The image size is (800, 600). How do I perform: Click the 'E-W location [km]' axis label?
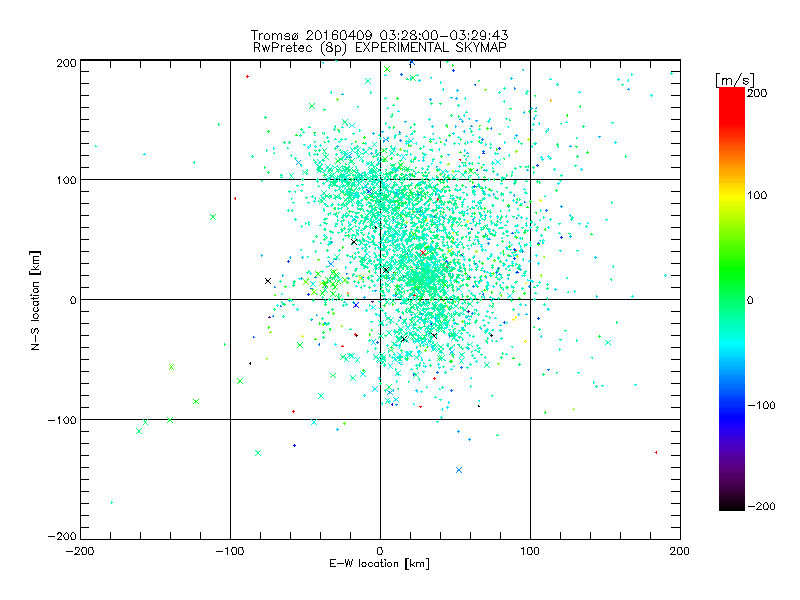[379, 564]
